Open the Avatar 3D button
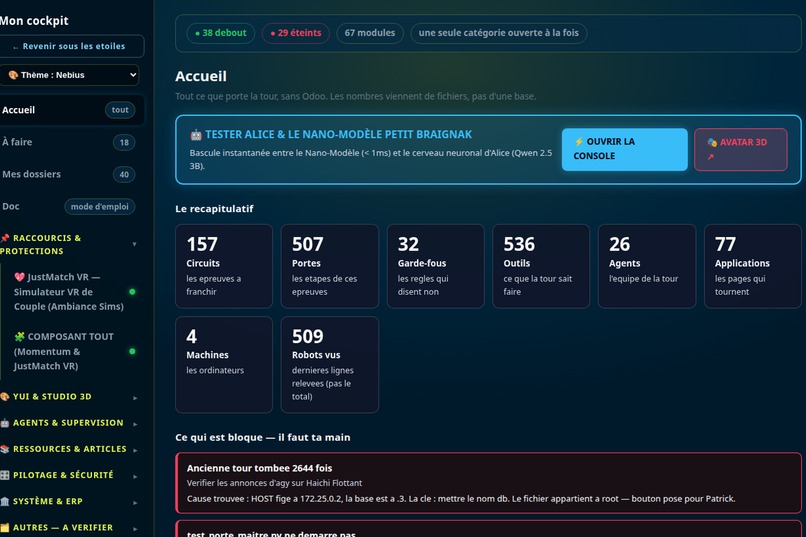Viewport: 806px width, 537px height. 741,150
